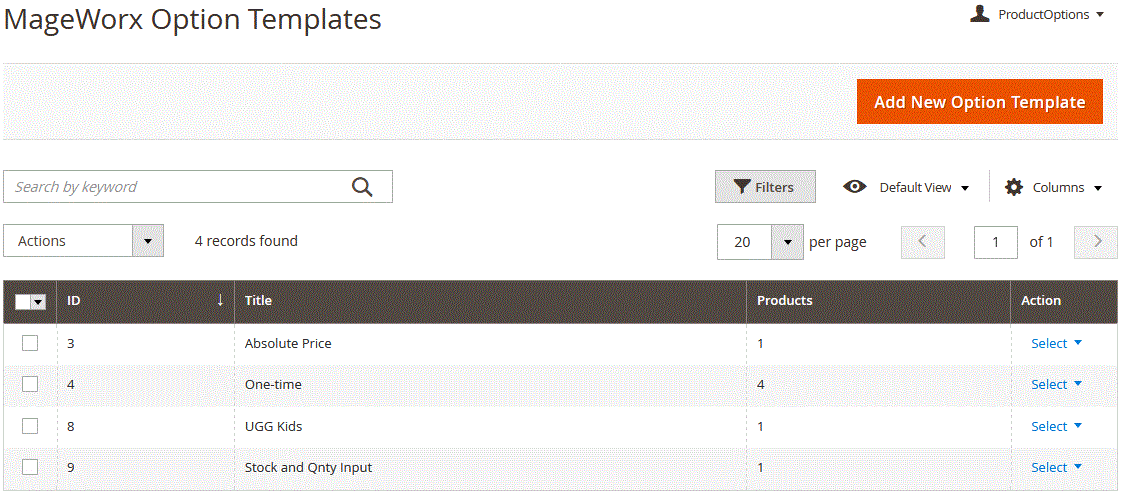This screenshot has height=496, width=1121.
Task: Open Select action menu for UGG Kids
Action: pyautogui.click(x=1057, y=426)
